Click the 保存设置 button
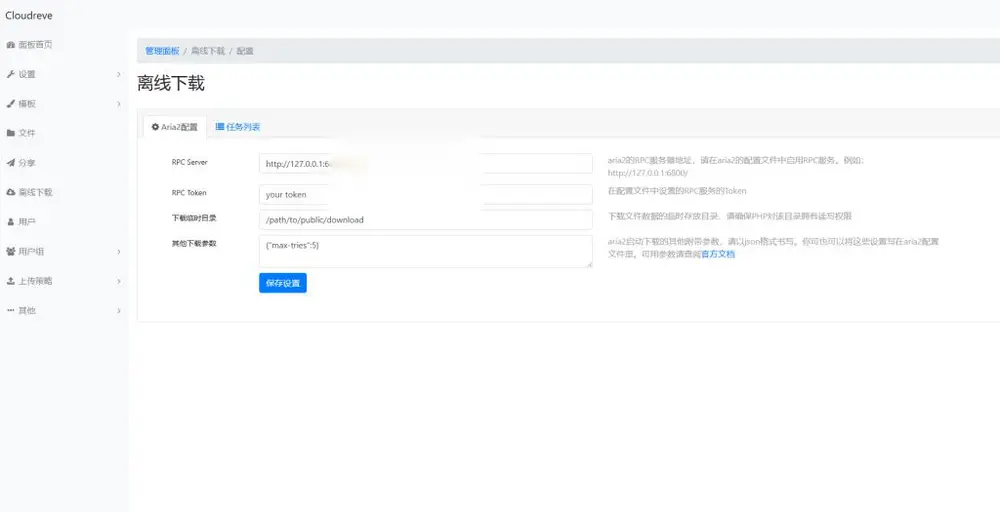 tap(283, 283)
